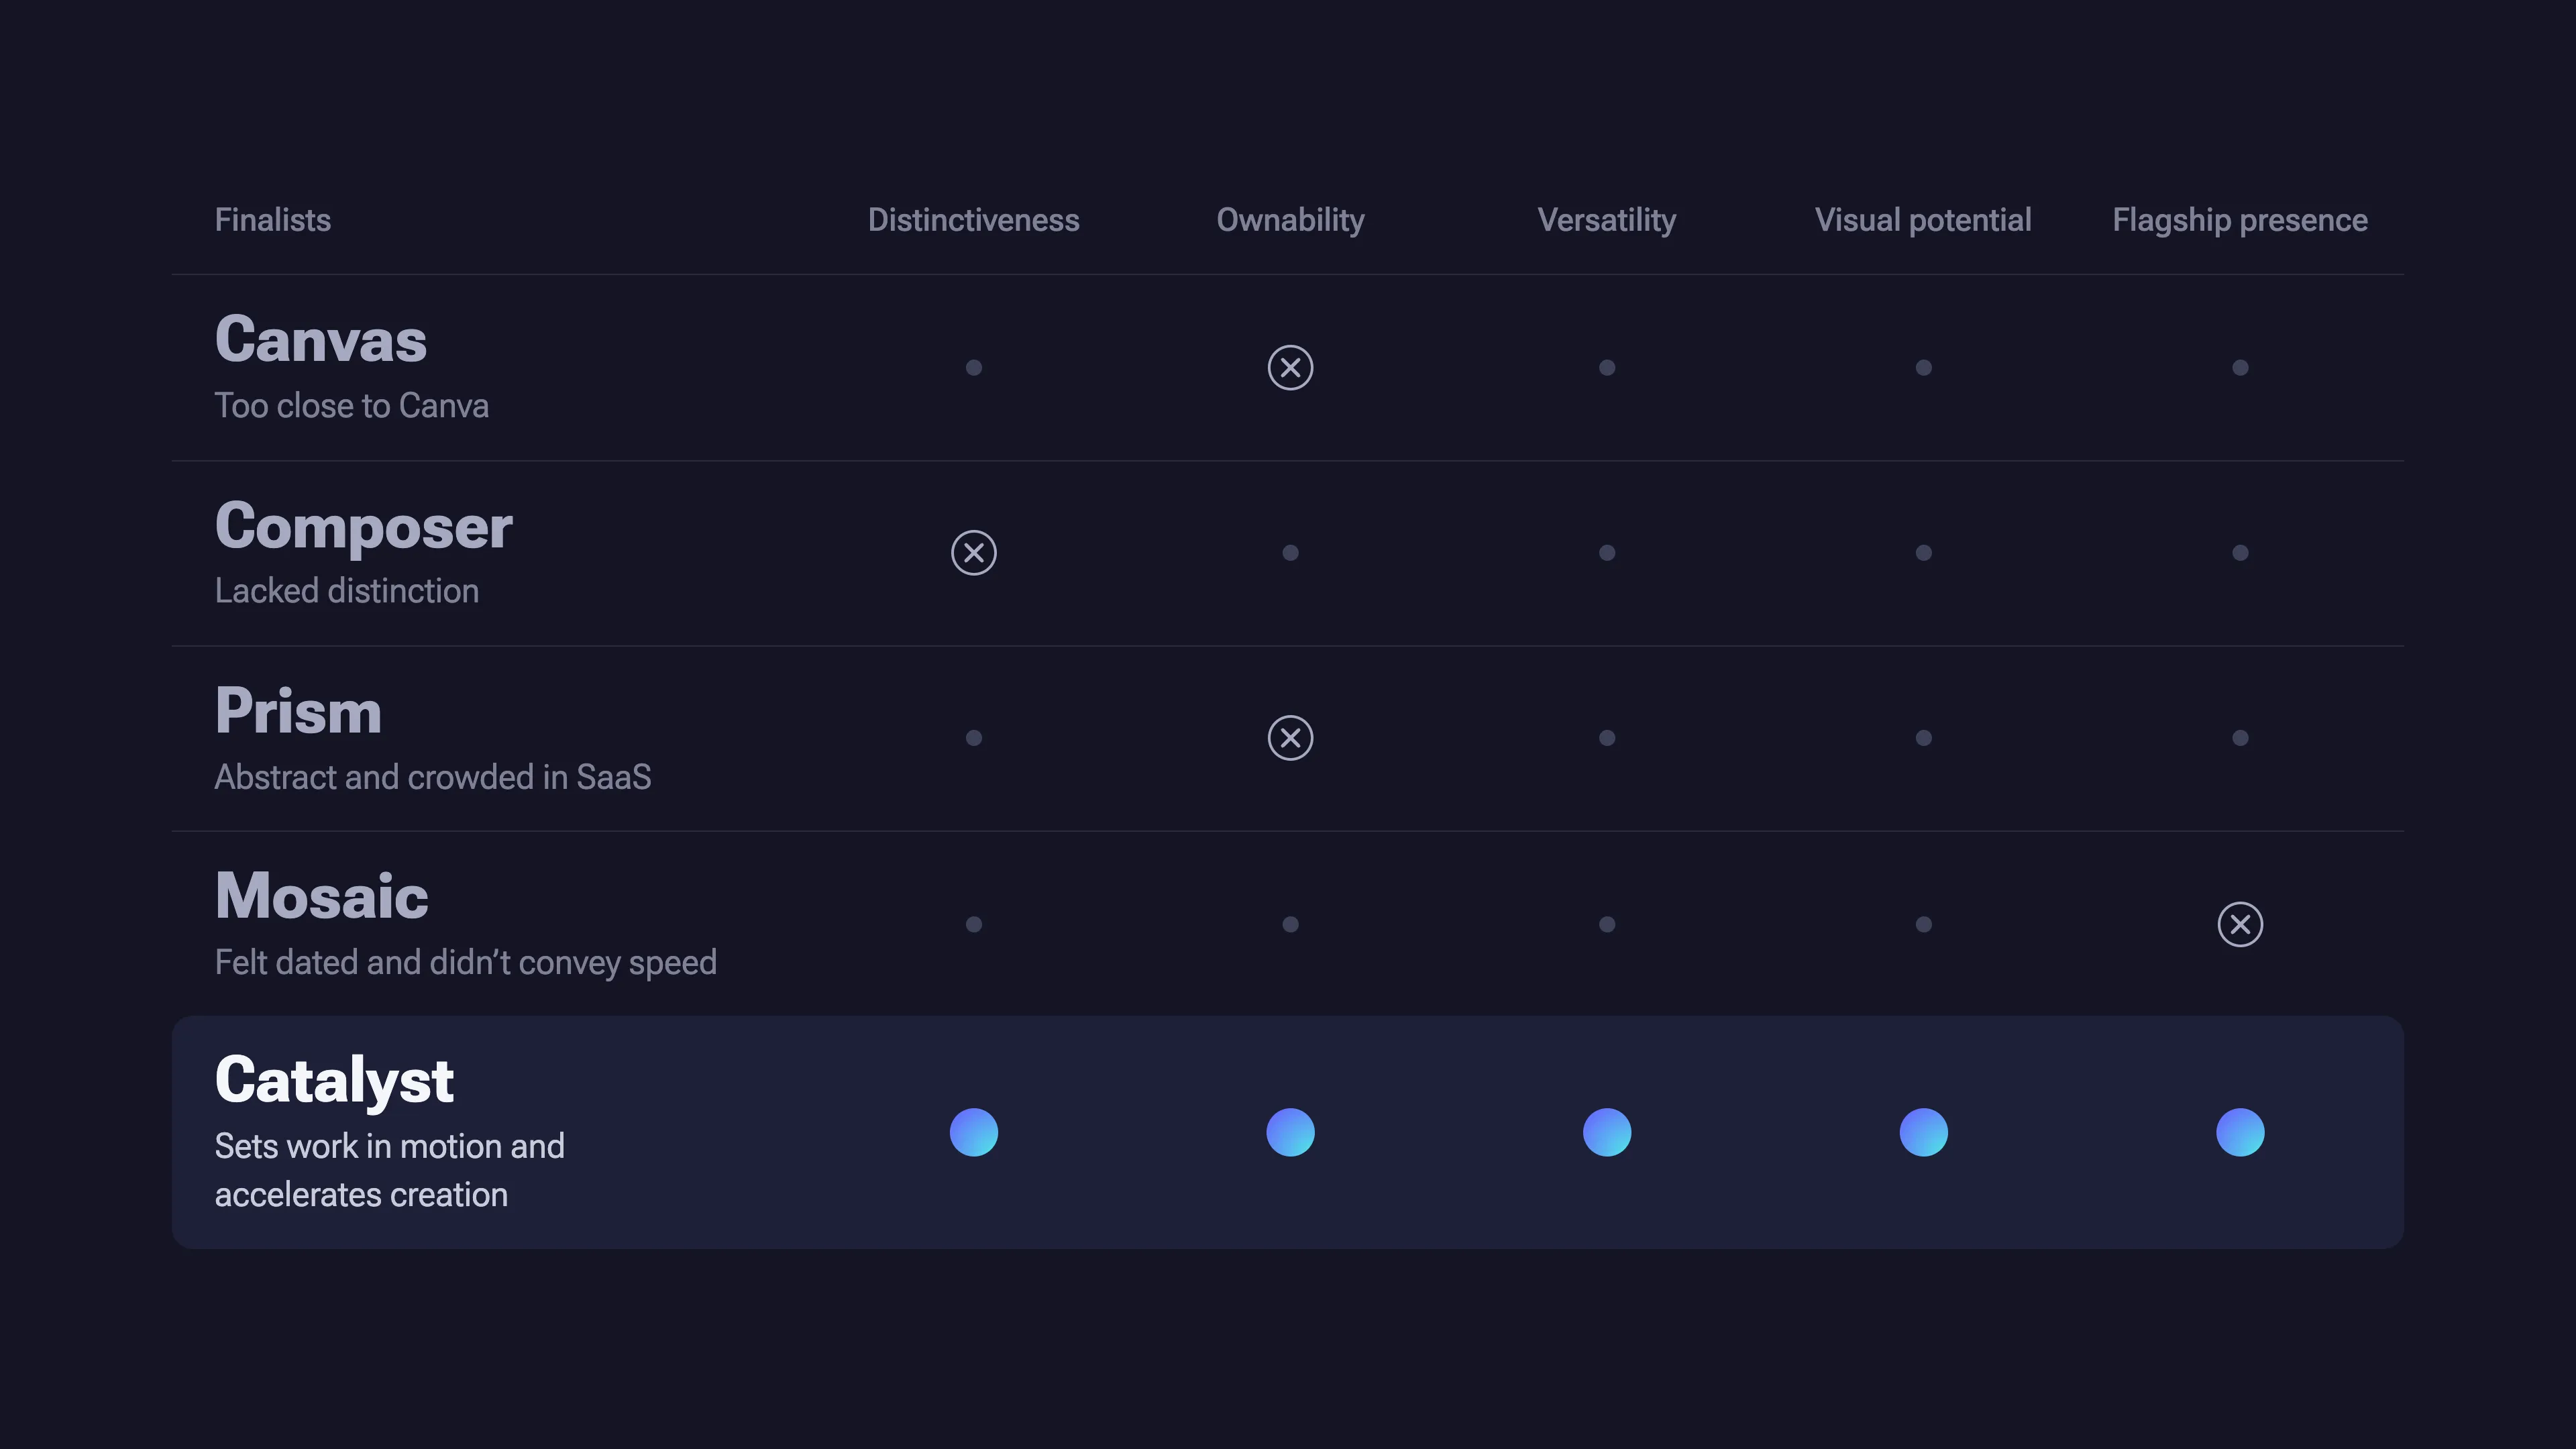Image resolution: width=2576 pixels, height=1449 pixels.
Task: Click Prism's Distinctiveness small dot
Action: [x=973, y=738]
